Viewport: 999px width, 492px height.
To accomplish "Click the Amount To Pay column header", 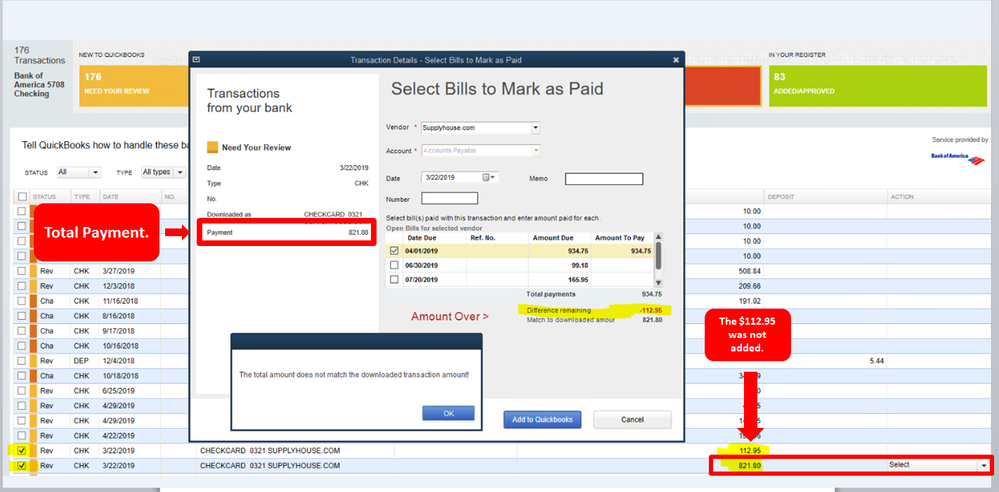I will 622,238.
